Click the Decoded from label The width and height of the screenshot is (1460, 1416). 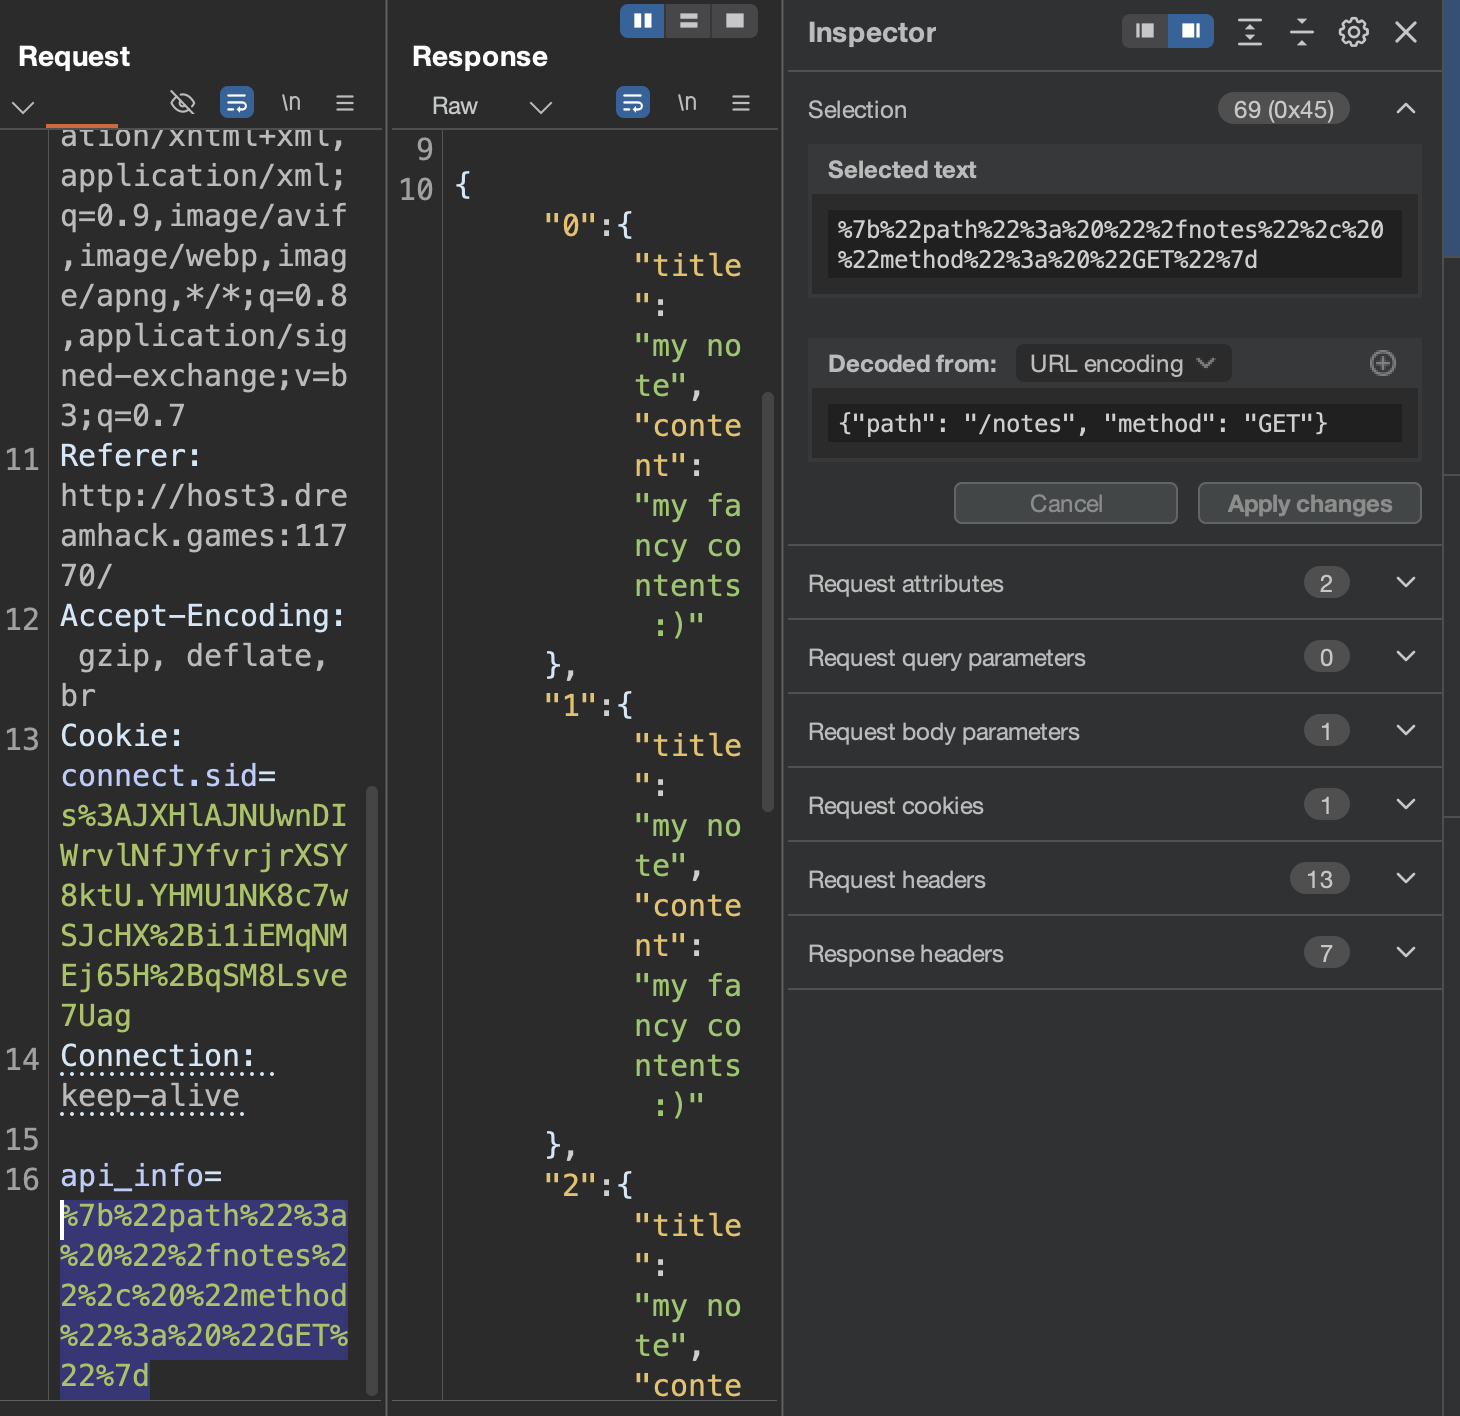[x=912, y=363]
